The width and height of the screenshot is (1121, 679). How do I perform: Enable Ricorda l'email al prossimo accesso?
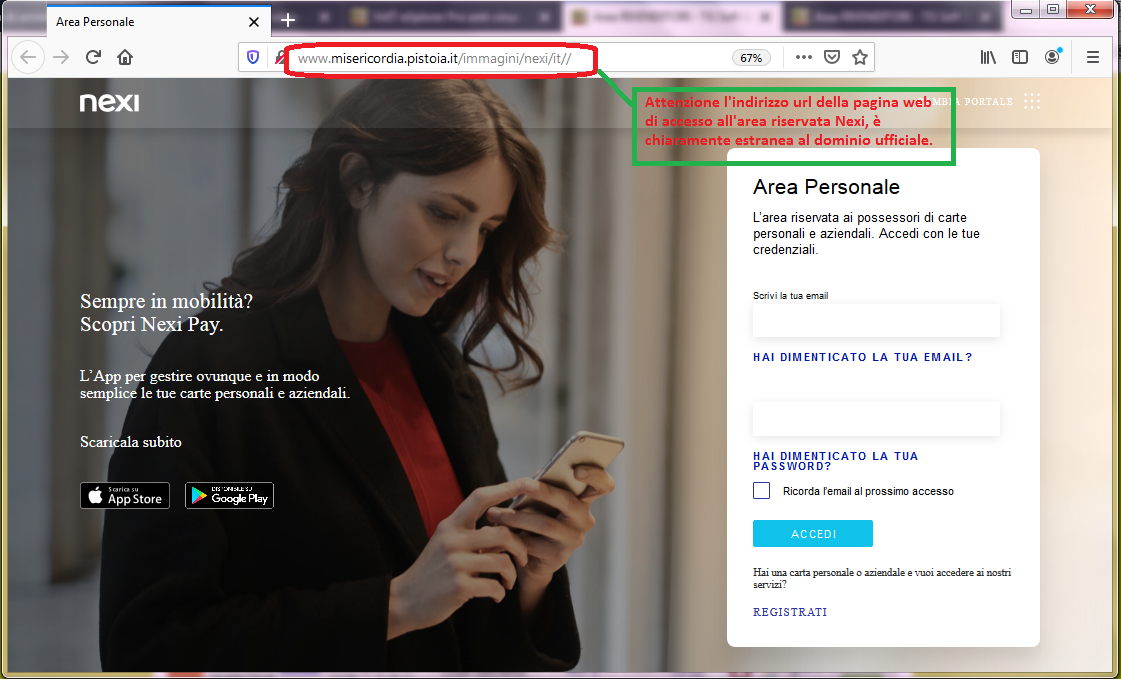coord(761,490)
